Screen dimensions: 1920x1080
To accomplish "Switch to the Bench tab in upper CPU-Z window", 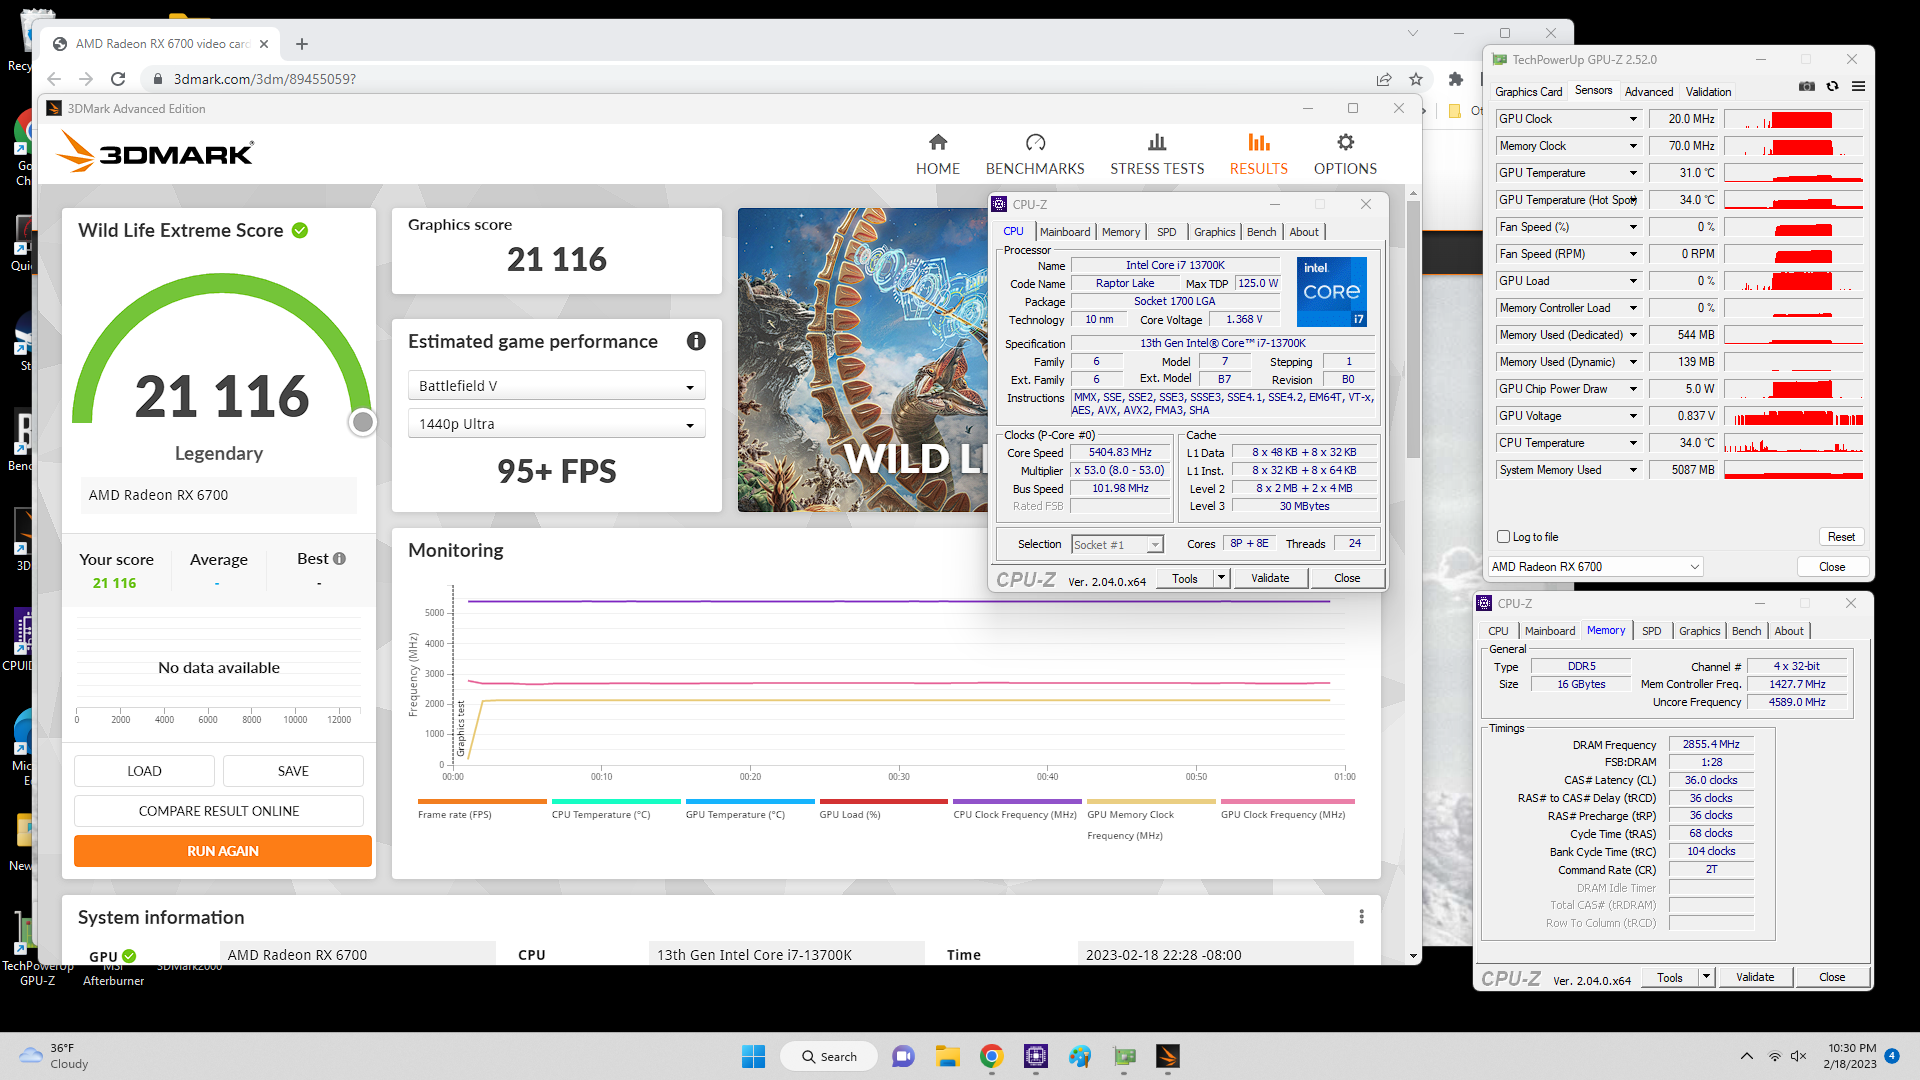I will 1261,232.
